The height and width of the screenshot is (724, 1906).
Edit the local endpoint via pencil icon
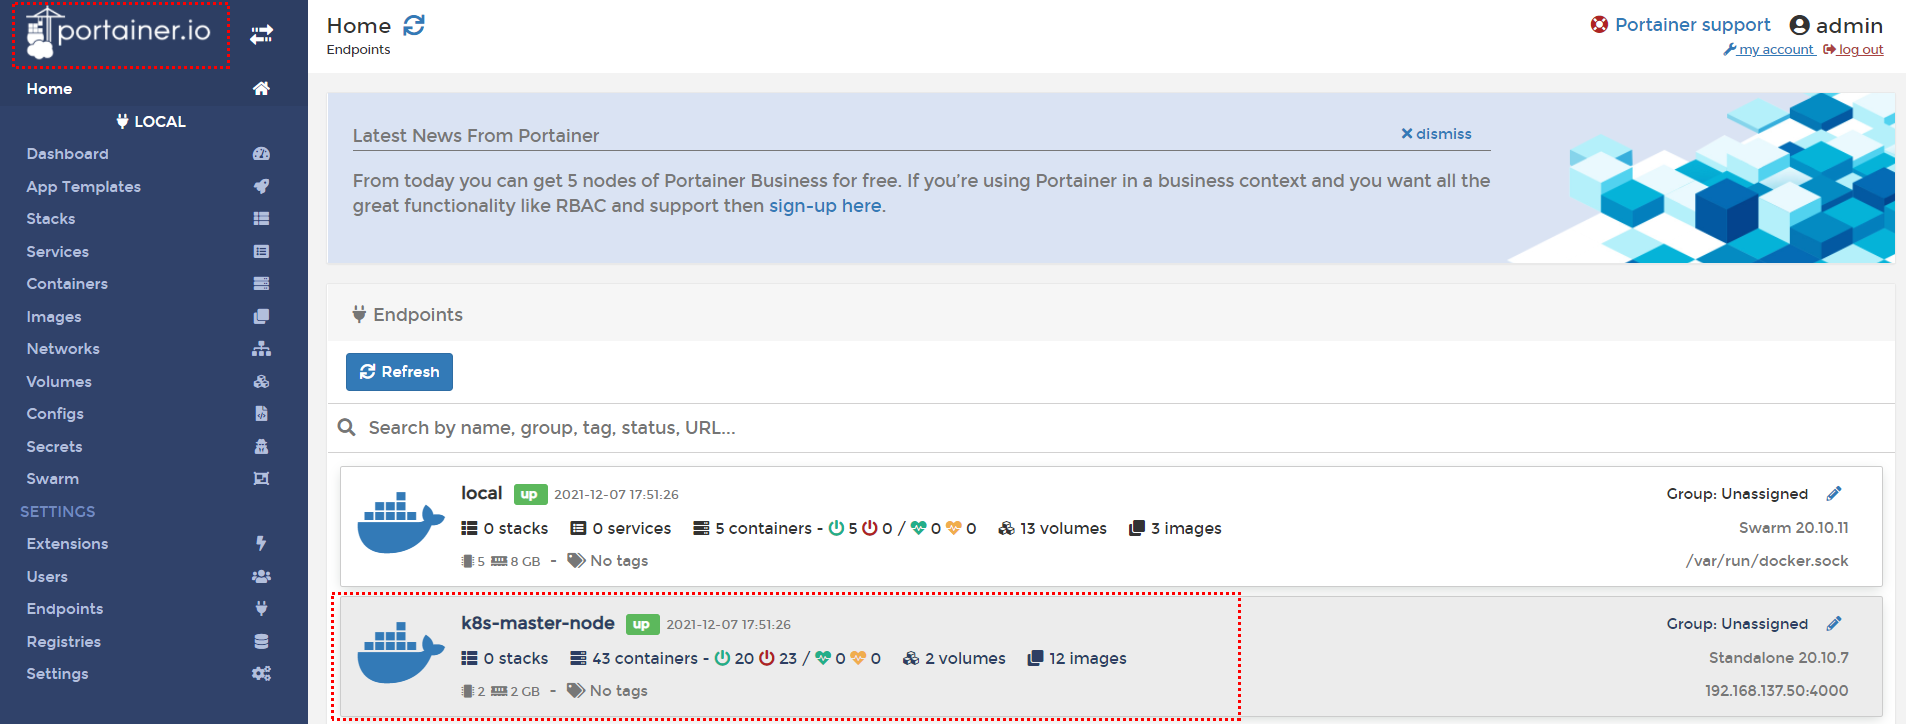click(1834, 494)
